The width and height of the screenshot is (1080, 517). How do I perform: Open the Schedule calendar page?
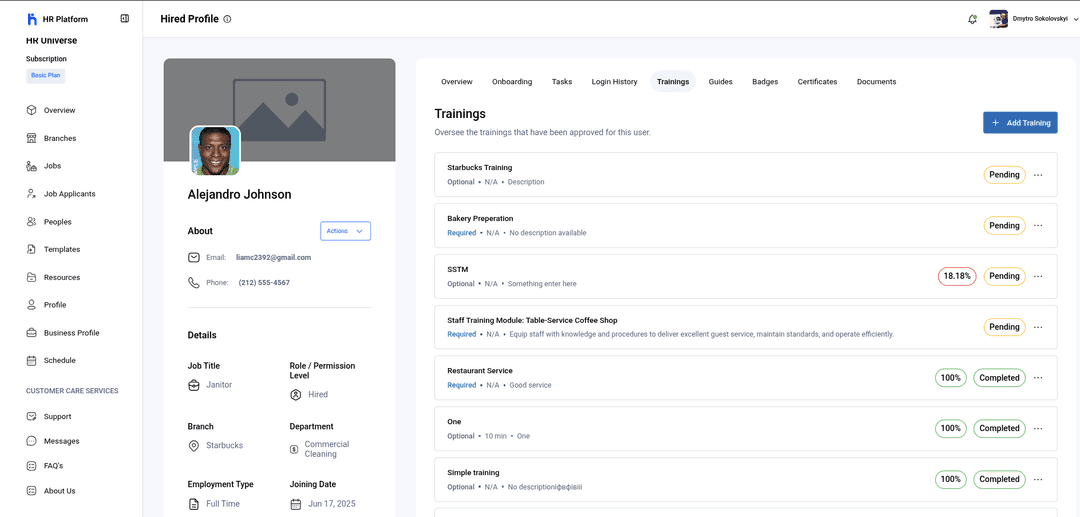tap(59, 360)
